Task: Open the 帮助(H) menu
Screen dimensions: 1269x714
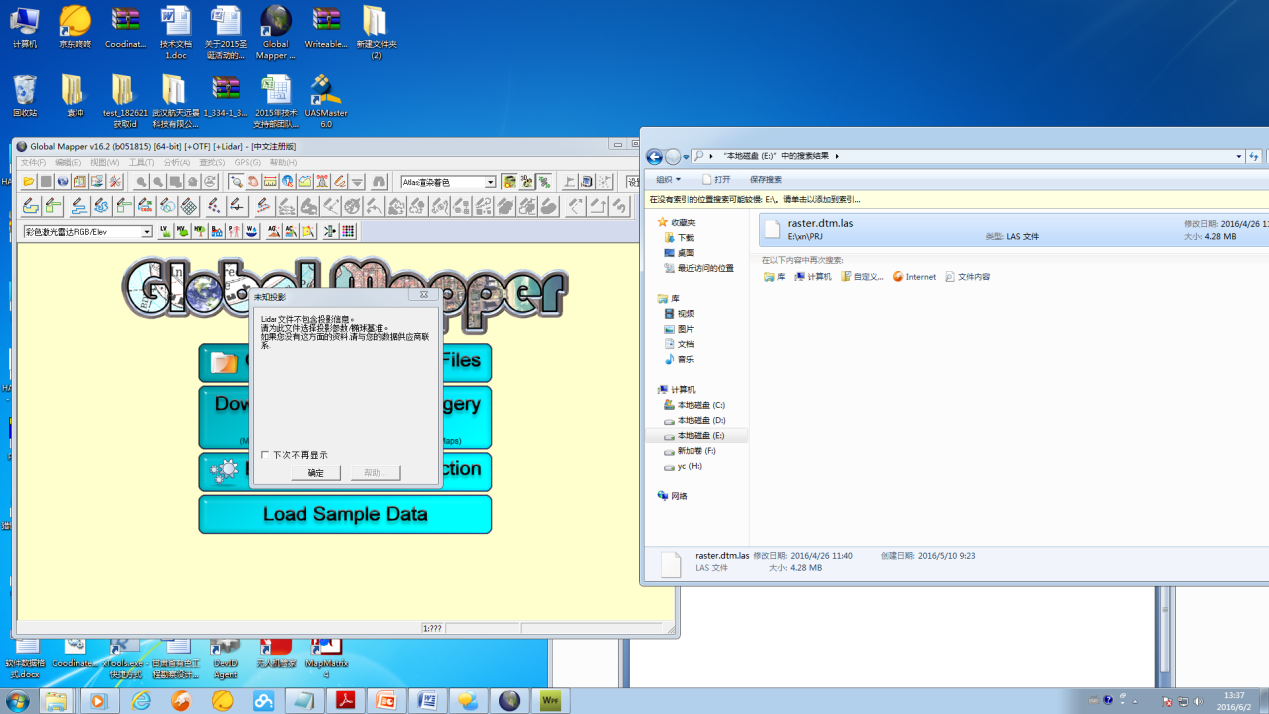Action: [x=283, y=162]
